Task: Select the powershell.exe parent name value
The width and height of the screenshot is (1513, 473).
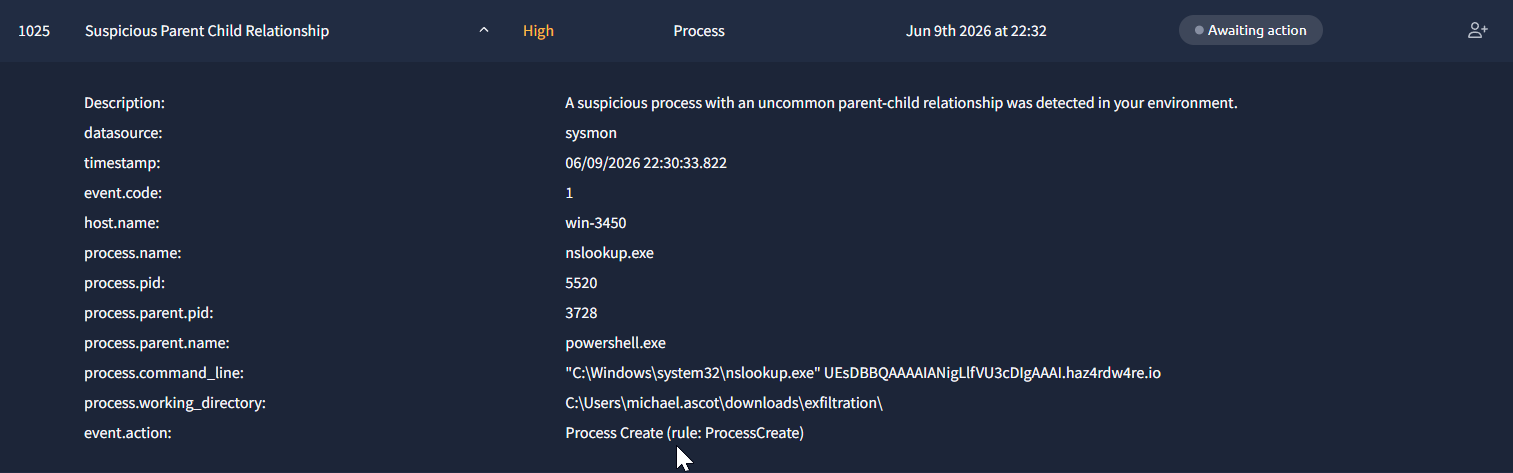Action: pyautogui.click(x=615, y=343)
